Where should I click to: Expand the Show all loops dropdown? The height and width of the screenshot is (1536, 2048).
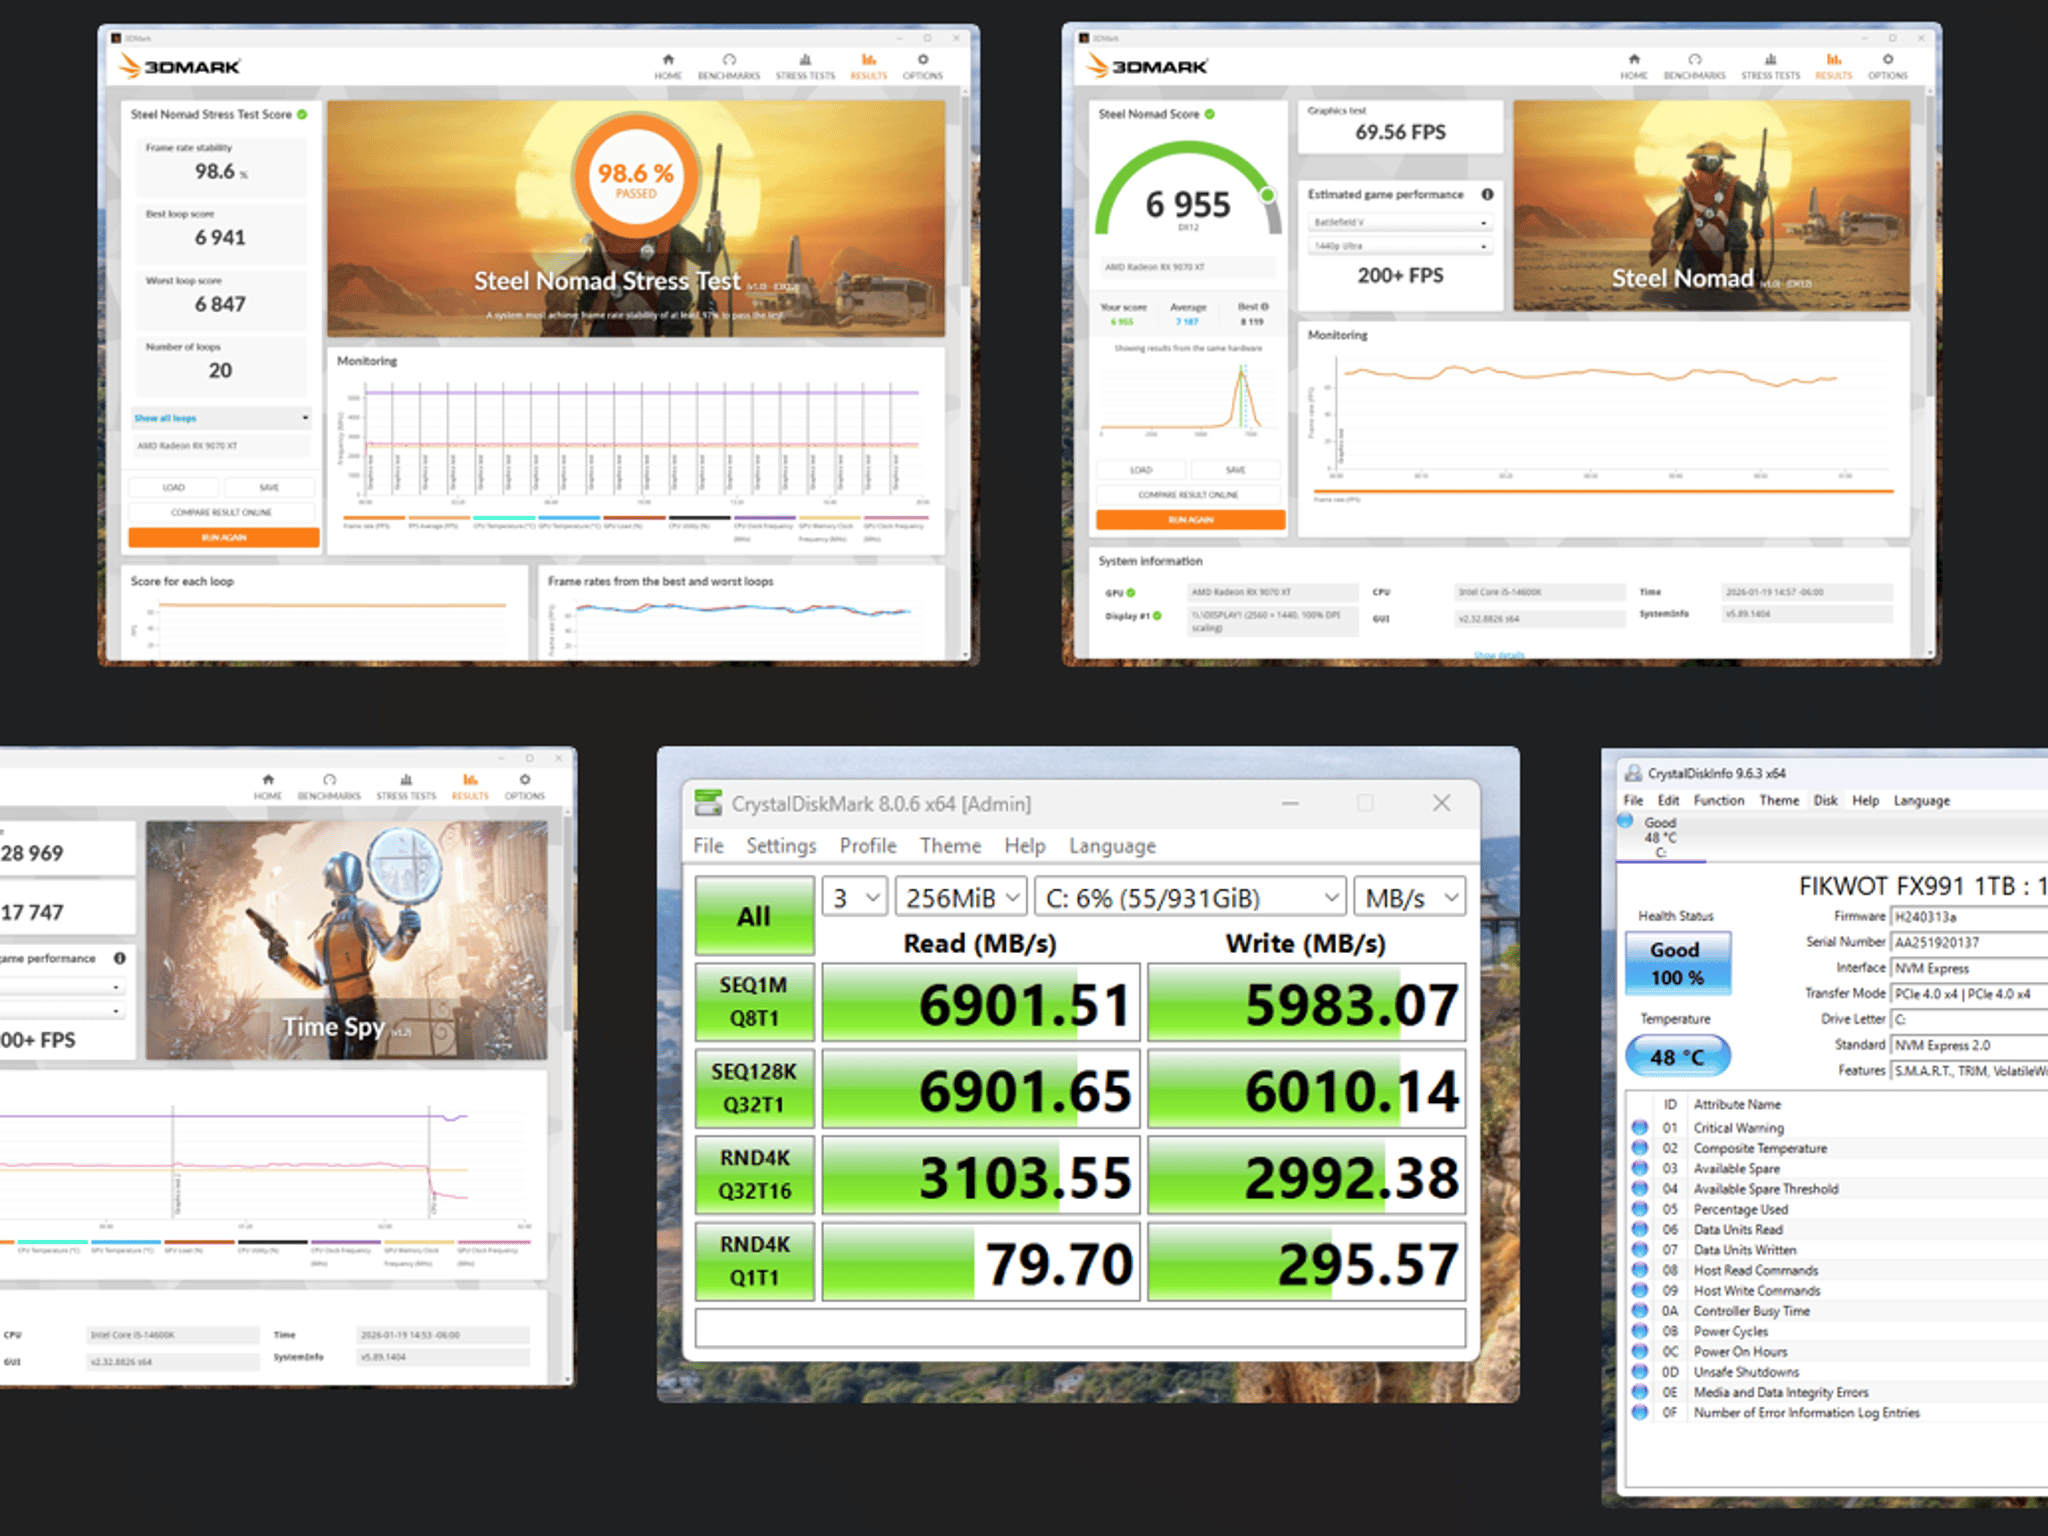(x=221, y=418)
